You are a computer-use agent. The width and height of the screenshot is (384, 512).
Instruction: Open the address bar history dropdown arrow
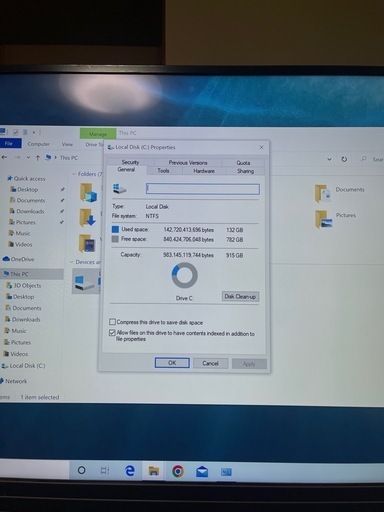tap(329, 159)
